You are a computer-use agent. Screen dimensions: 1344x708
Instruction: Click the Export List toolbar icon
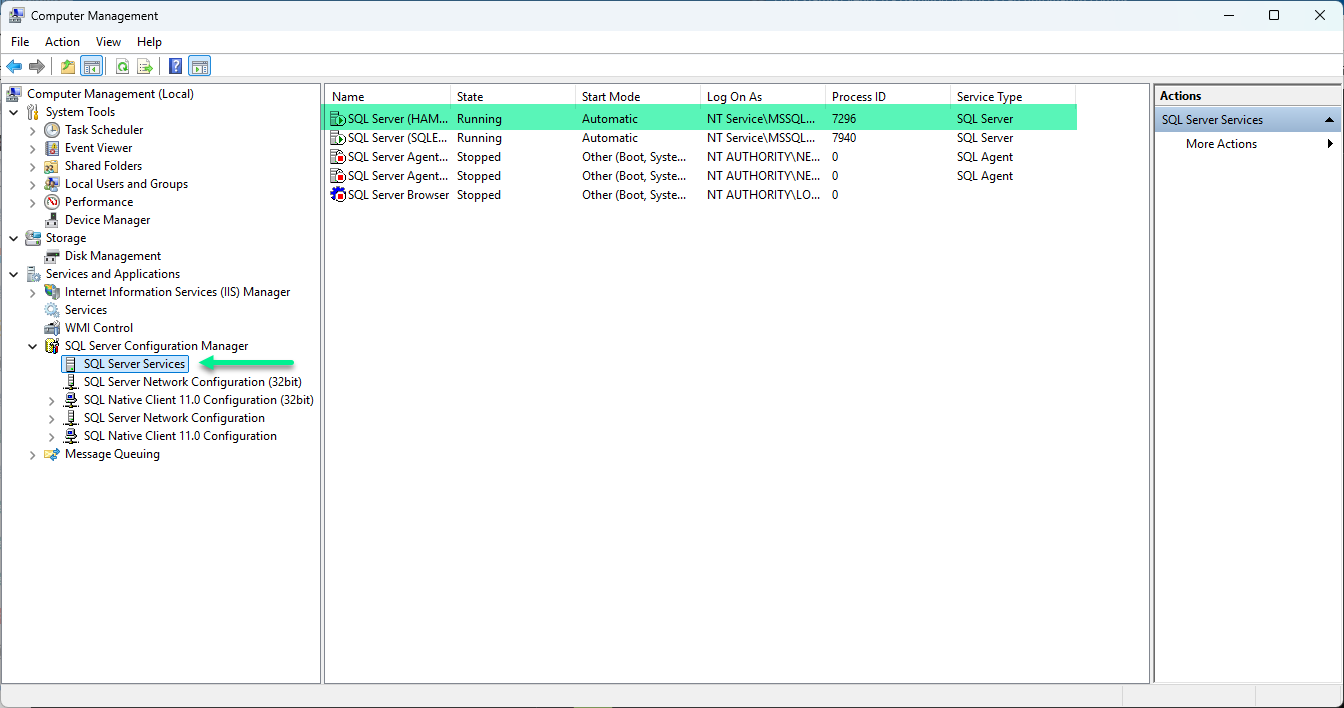point(145,67)
